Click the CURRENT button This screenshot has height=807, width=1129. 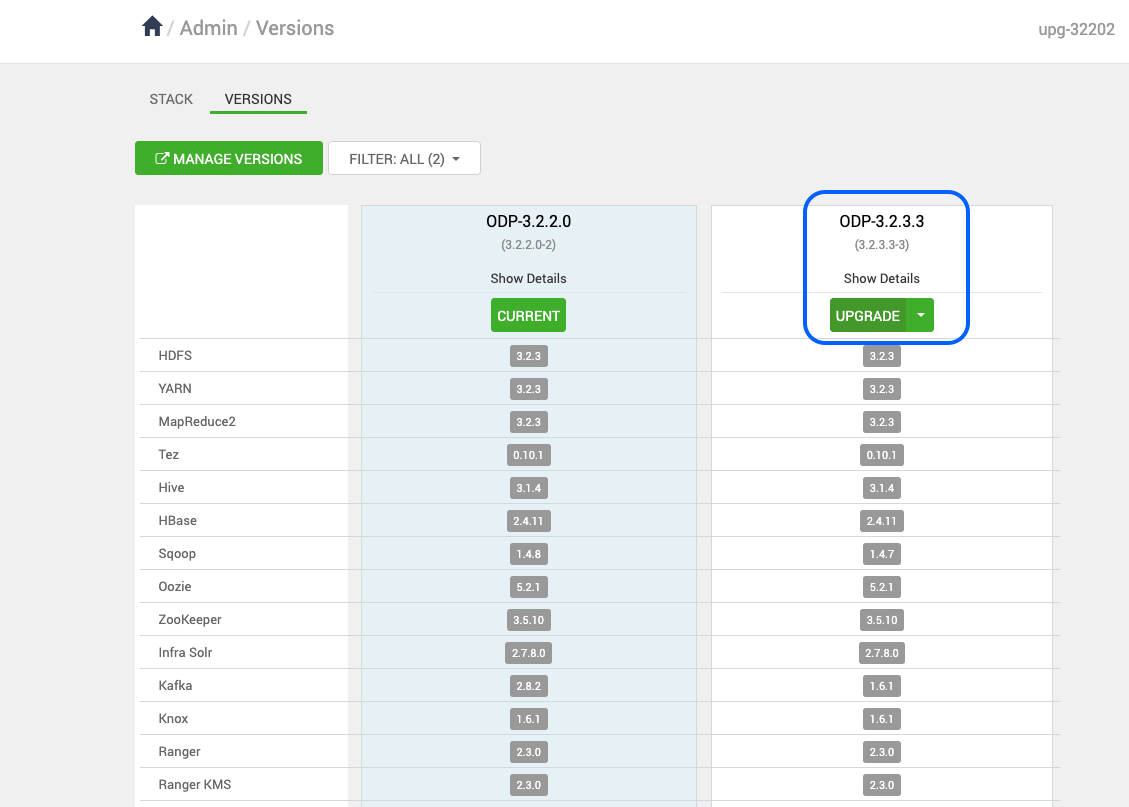[528, 315]
